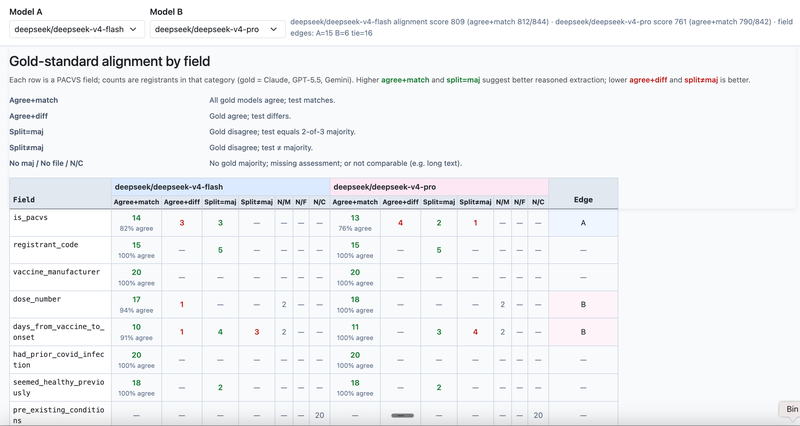Click the pro Split≠maj value 4 for days_from_vaccine_to_onset
The image size is (800, 426).
point(476,332)
